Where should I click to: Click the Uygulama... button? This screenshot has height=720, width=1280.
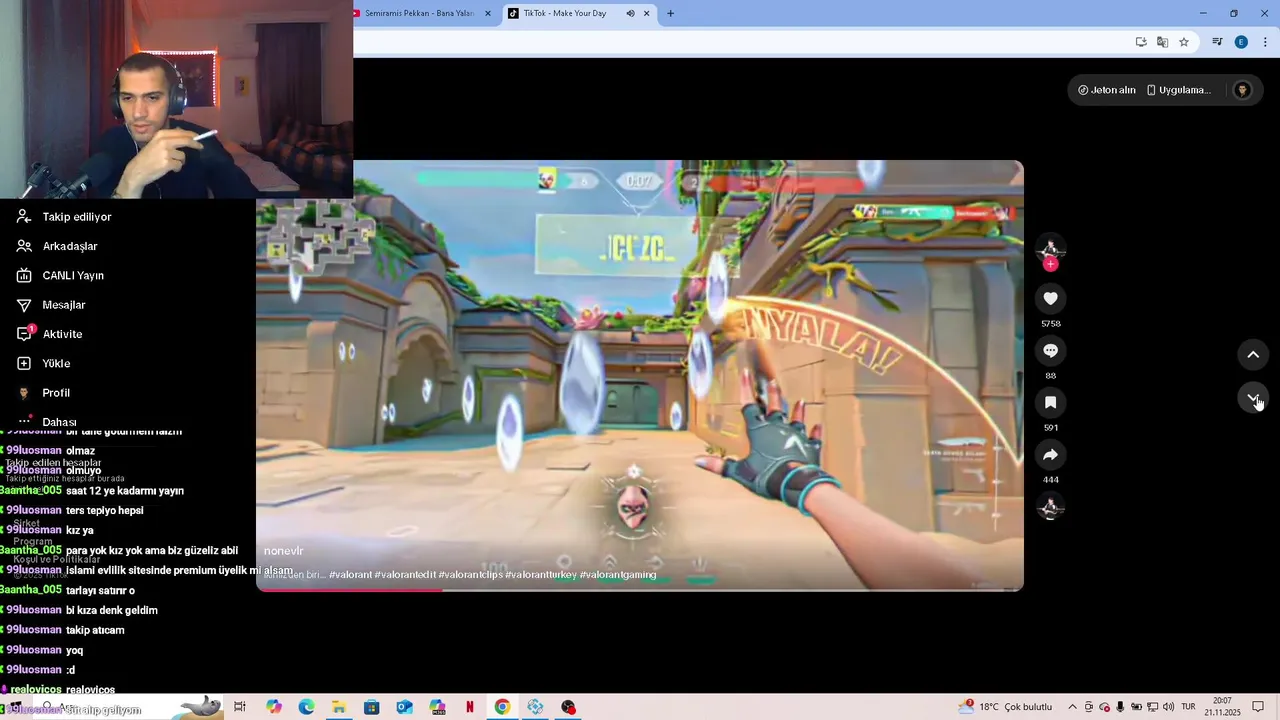(1178, 90)
